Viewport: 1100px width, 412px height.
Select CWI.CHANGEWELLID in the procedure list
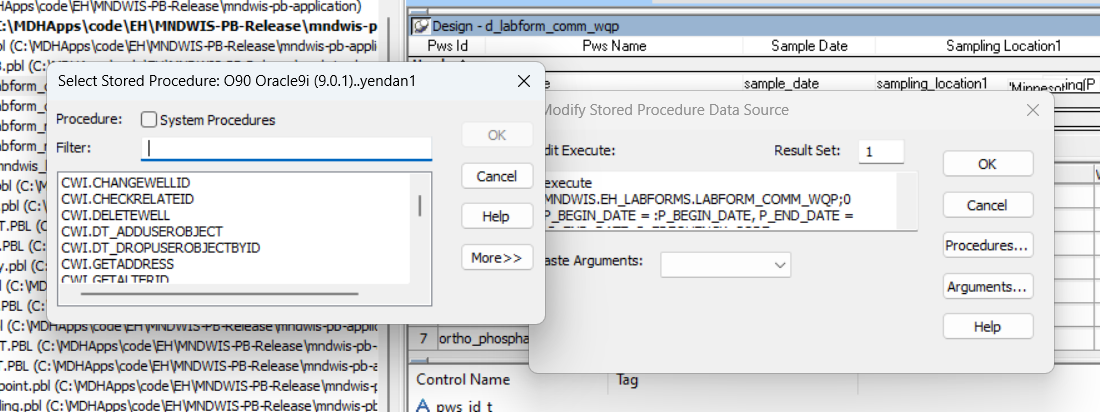pyautogui.click(x=126, y=183)
